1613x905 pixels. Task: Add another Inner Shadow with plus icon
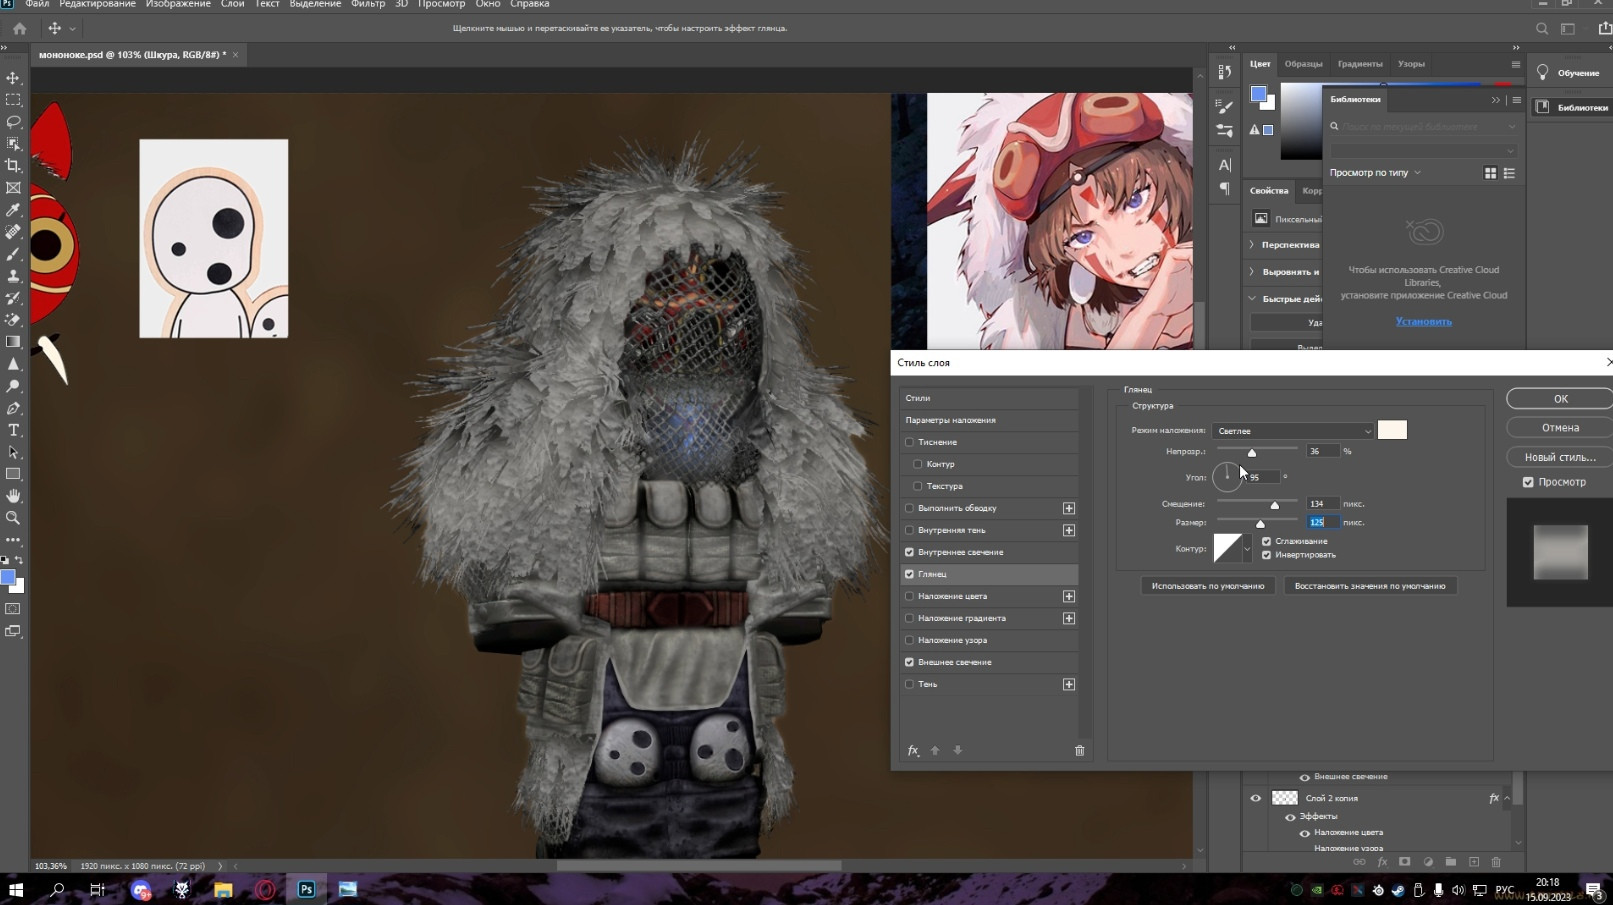(x=1069, y=530)
